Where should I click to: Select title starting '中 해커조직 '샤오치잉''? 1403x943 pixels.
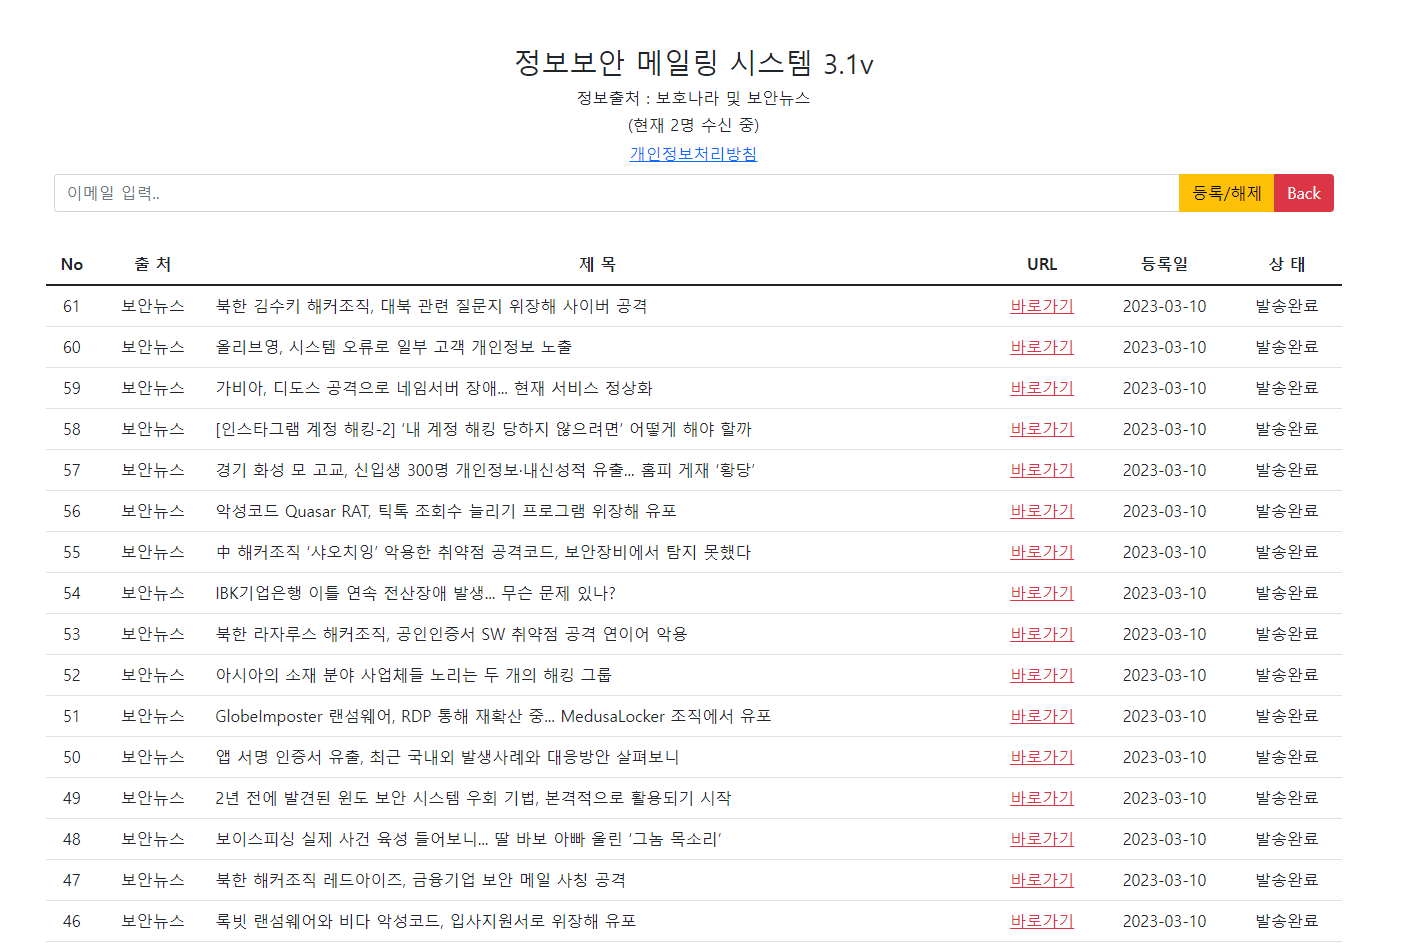pyautogui.click(x=483, y=552)
